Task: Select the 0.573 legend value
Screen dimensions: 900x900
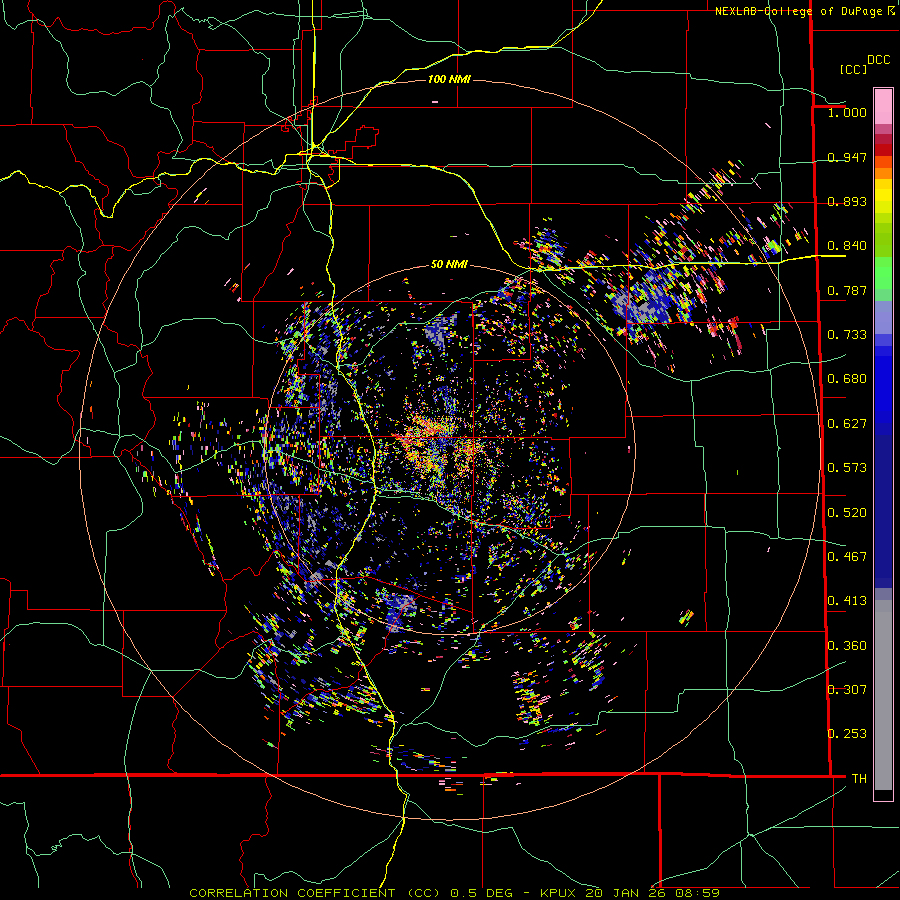Action: pyautogui.click(x=847, y=468)
